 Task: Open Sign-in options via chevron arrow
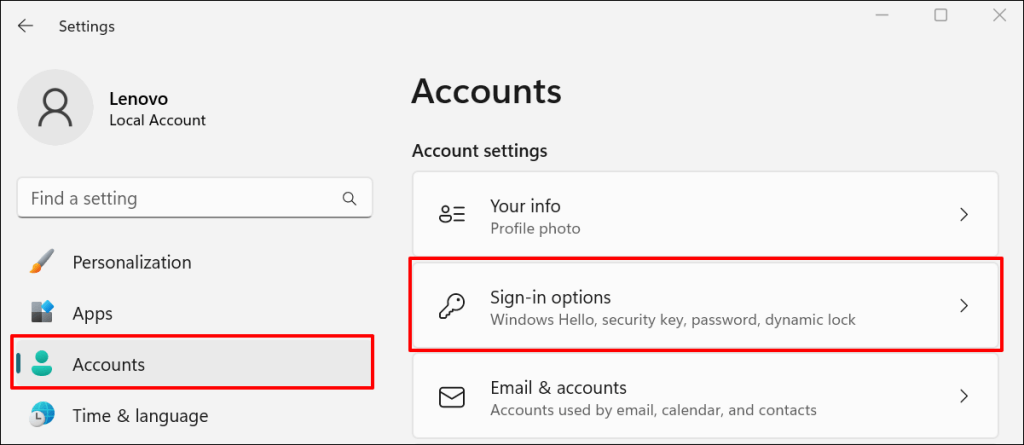click(964, 306)
